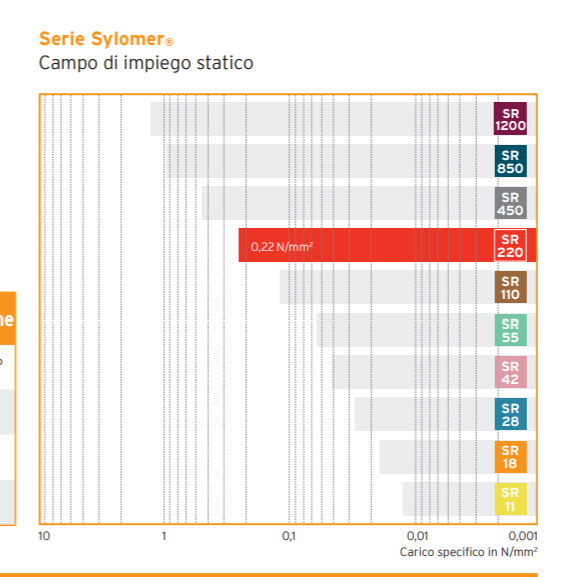Click the SR 55 green label
570x577 pixels.
pos(510,330)
